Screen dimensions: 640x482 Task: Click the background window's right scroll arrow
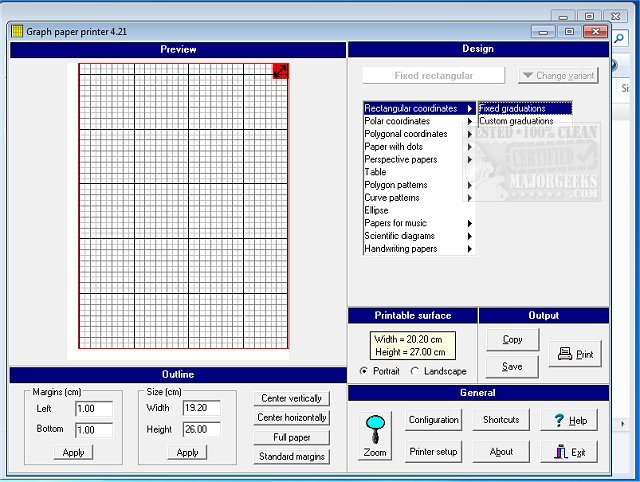pos(622,424)
